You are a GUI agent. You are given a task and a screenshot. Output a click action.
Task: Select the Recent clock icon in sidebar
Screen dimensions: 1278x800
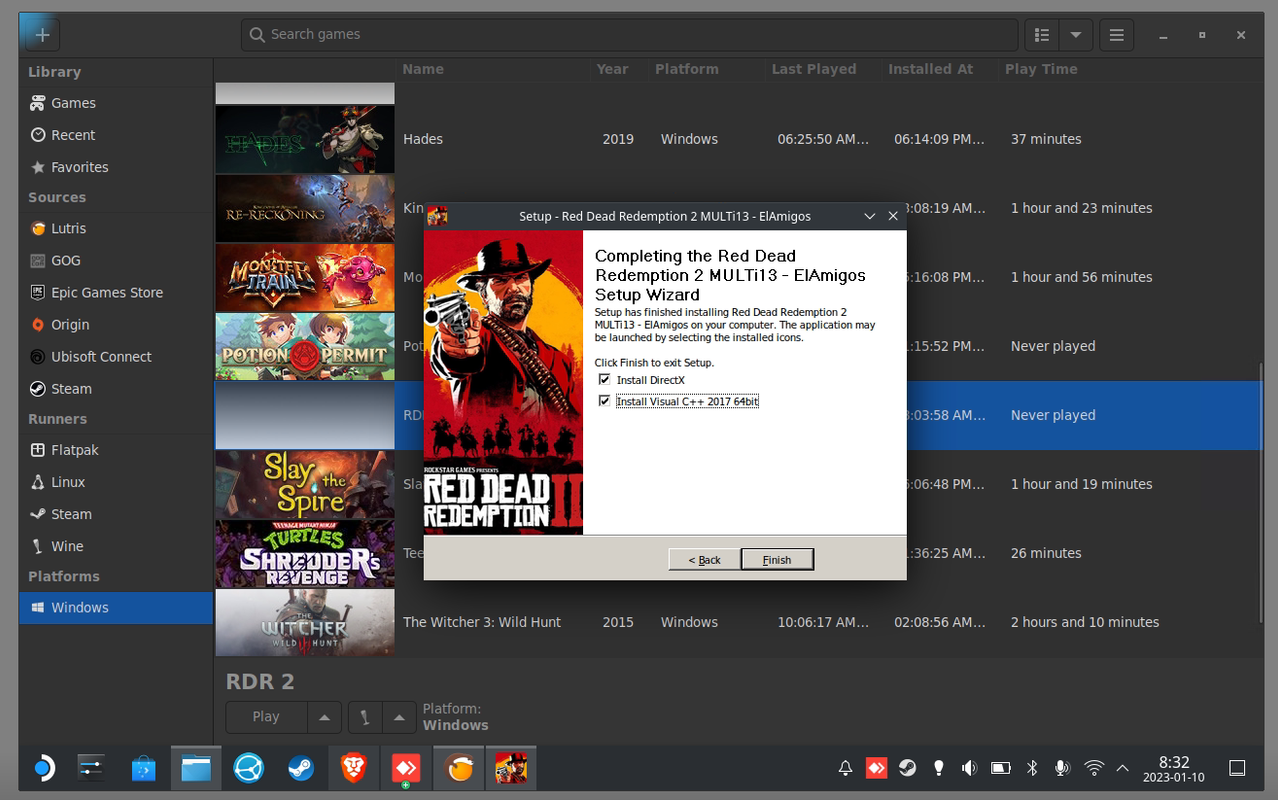38,135
